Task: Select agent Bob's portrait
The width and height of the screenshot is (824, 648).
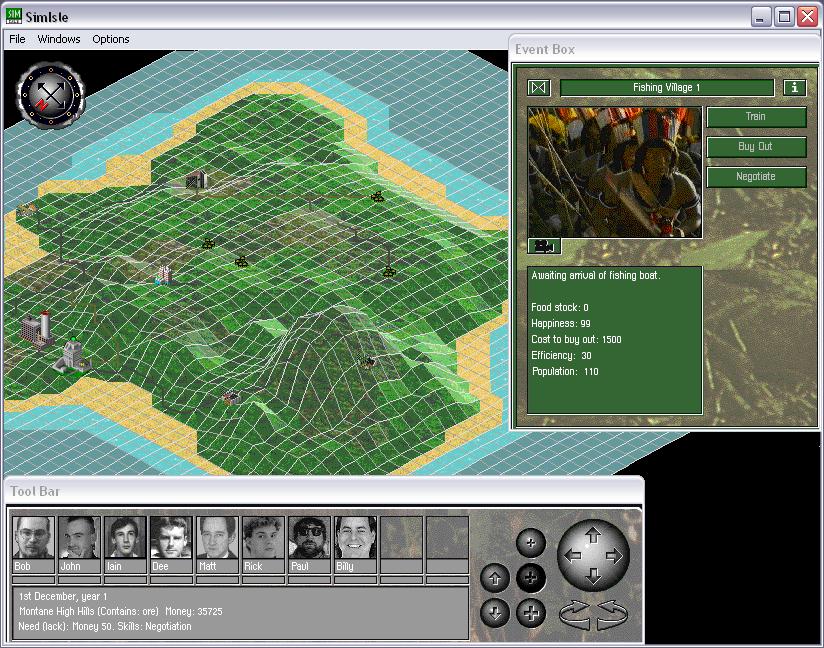Action: 33,538
